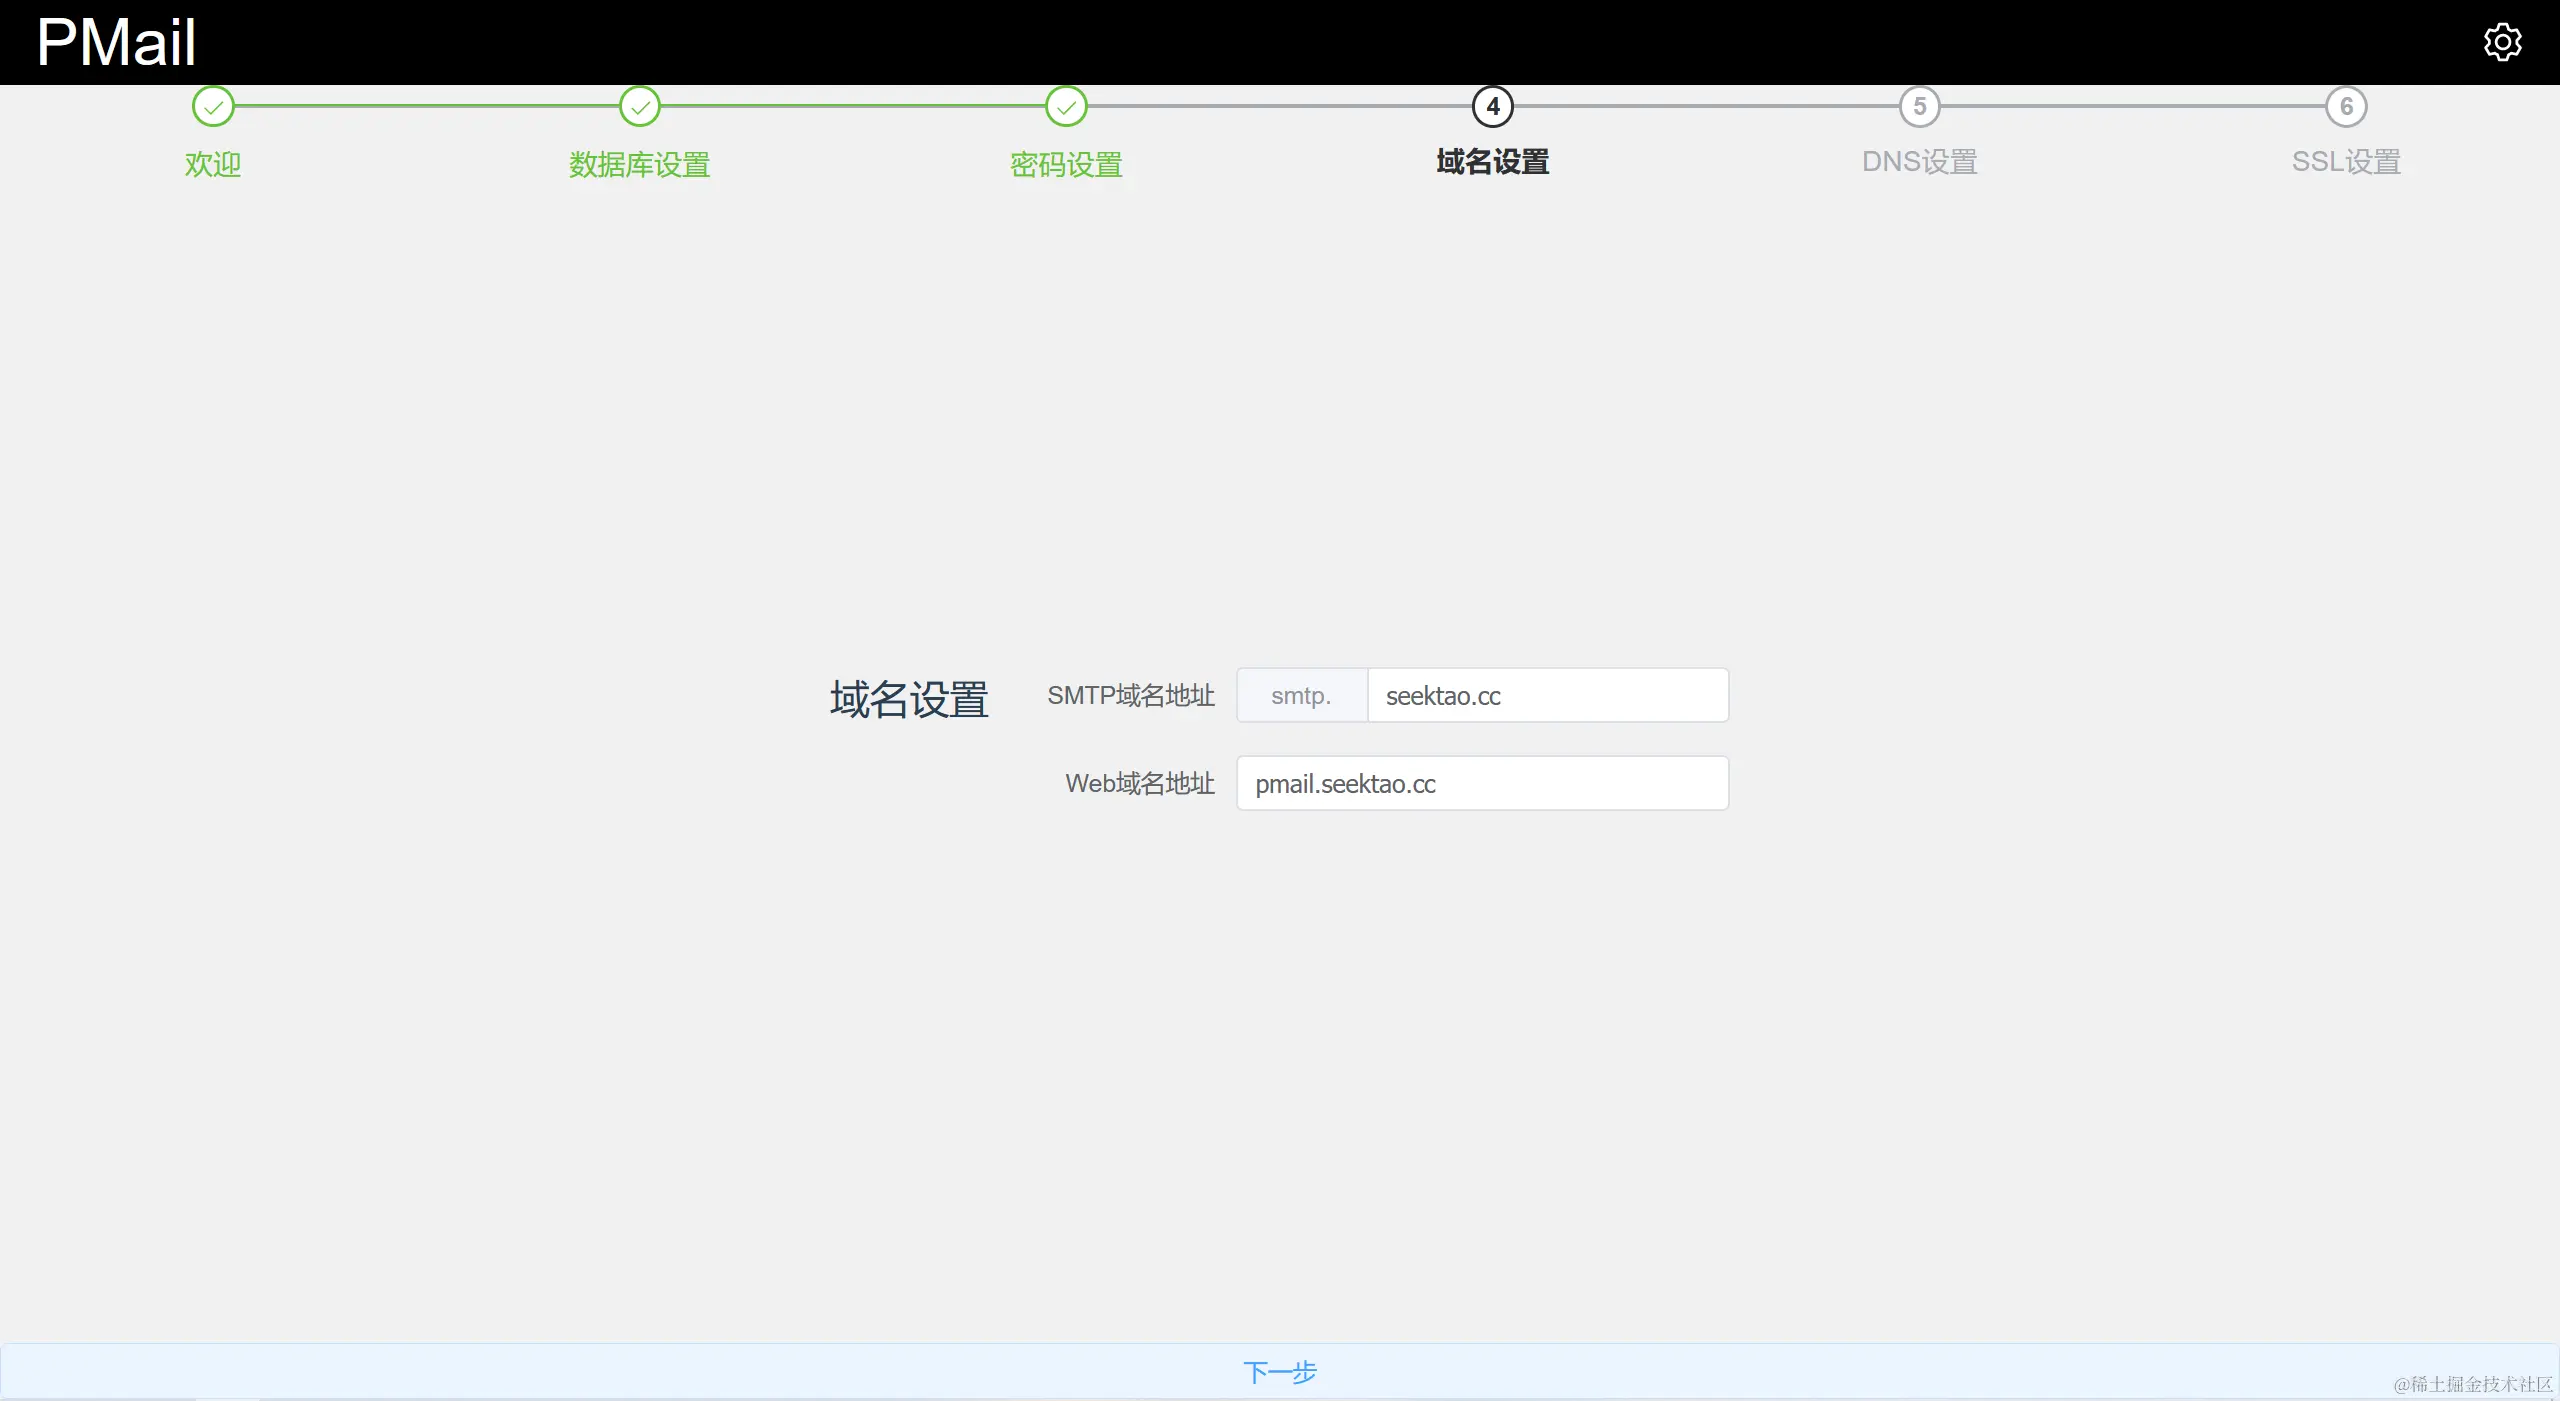Select the pmail.seektao.cc Web domain field
Image resolution: width=2560 pixels, height=1401 pixels.
(1482, 784)
